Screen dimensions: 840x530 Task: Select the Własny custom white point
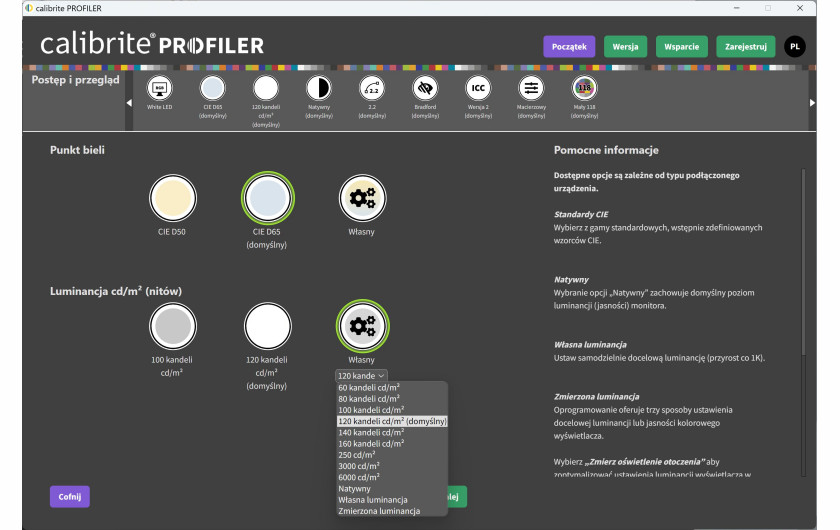tap(362, 198)
